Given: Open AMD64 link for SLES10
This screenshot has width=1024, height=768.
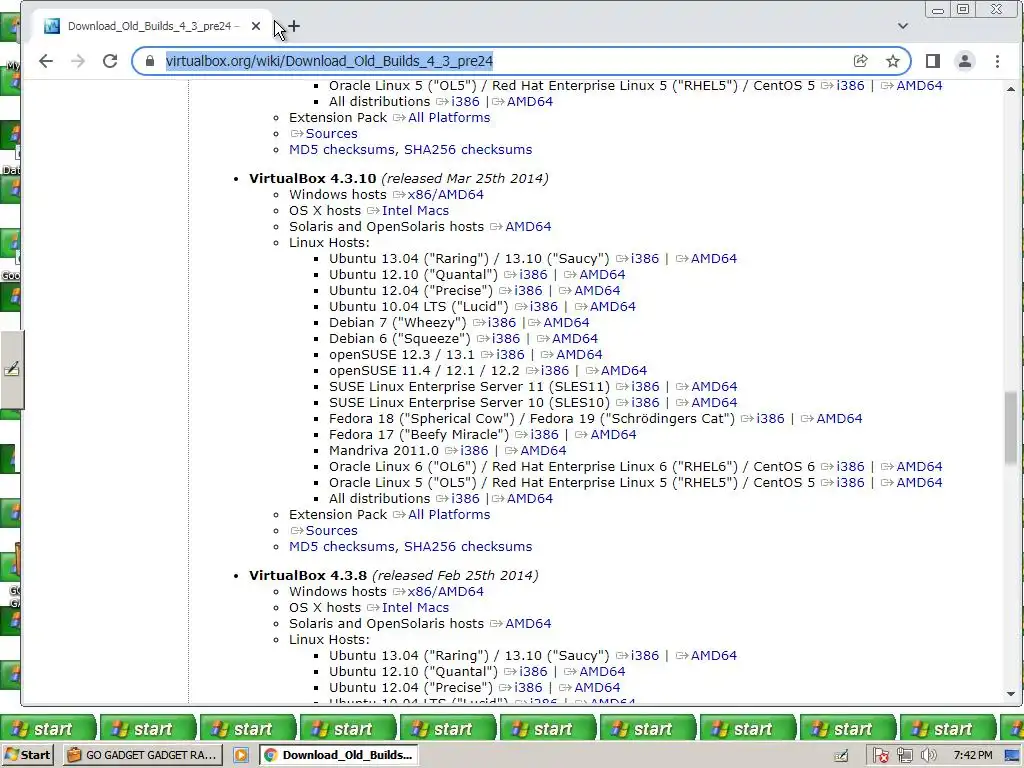Looking at the screenshot, I should coord(714,403).
